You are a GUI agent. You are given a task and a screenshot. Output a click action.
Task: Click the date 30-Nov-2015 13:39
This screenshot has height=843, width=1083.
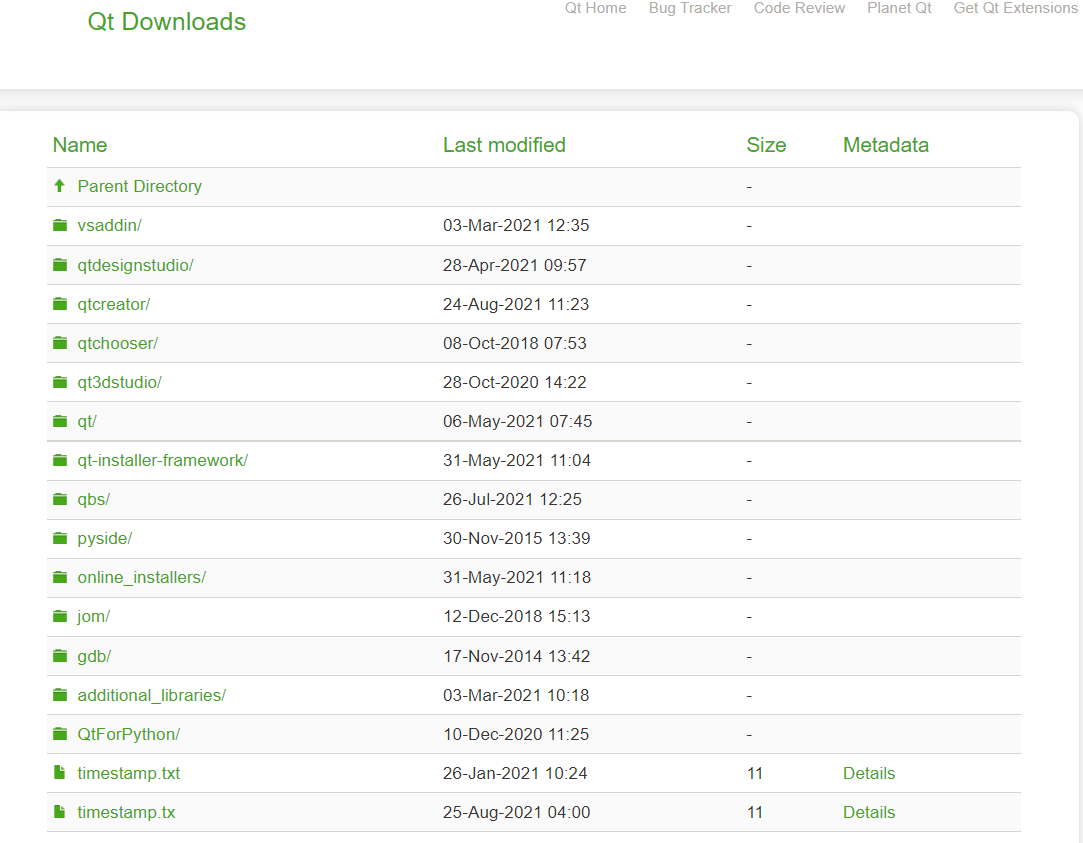(x=517, y=539)
